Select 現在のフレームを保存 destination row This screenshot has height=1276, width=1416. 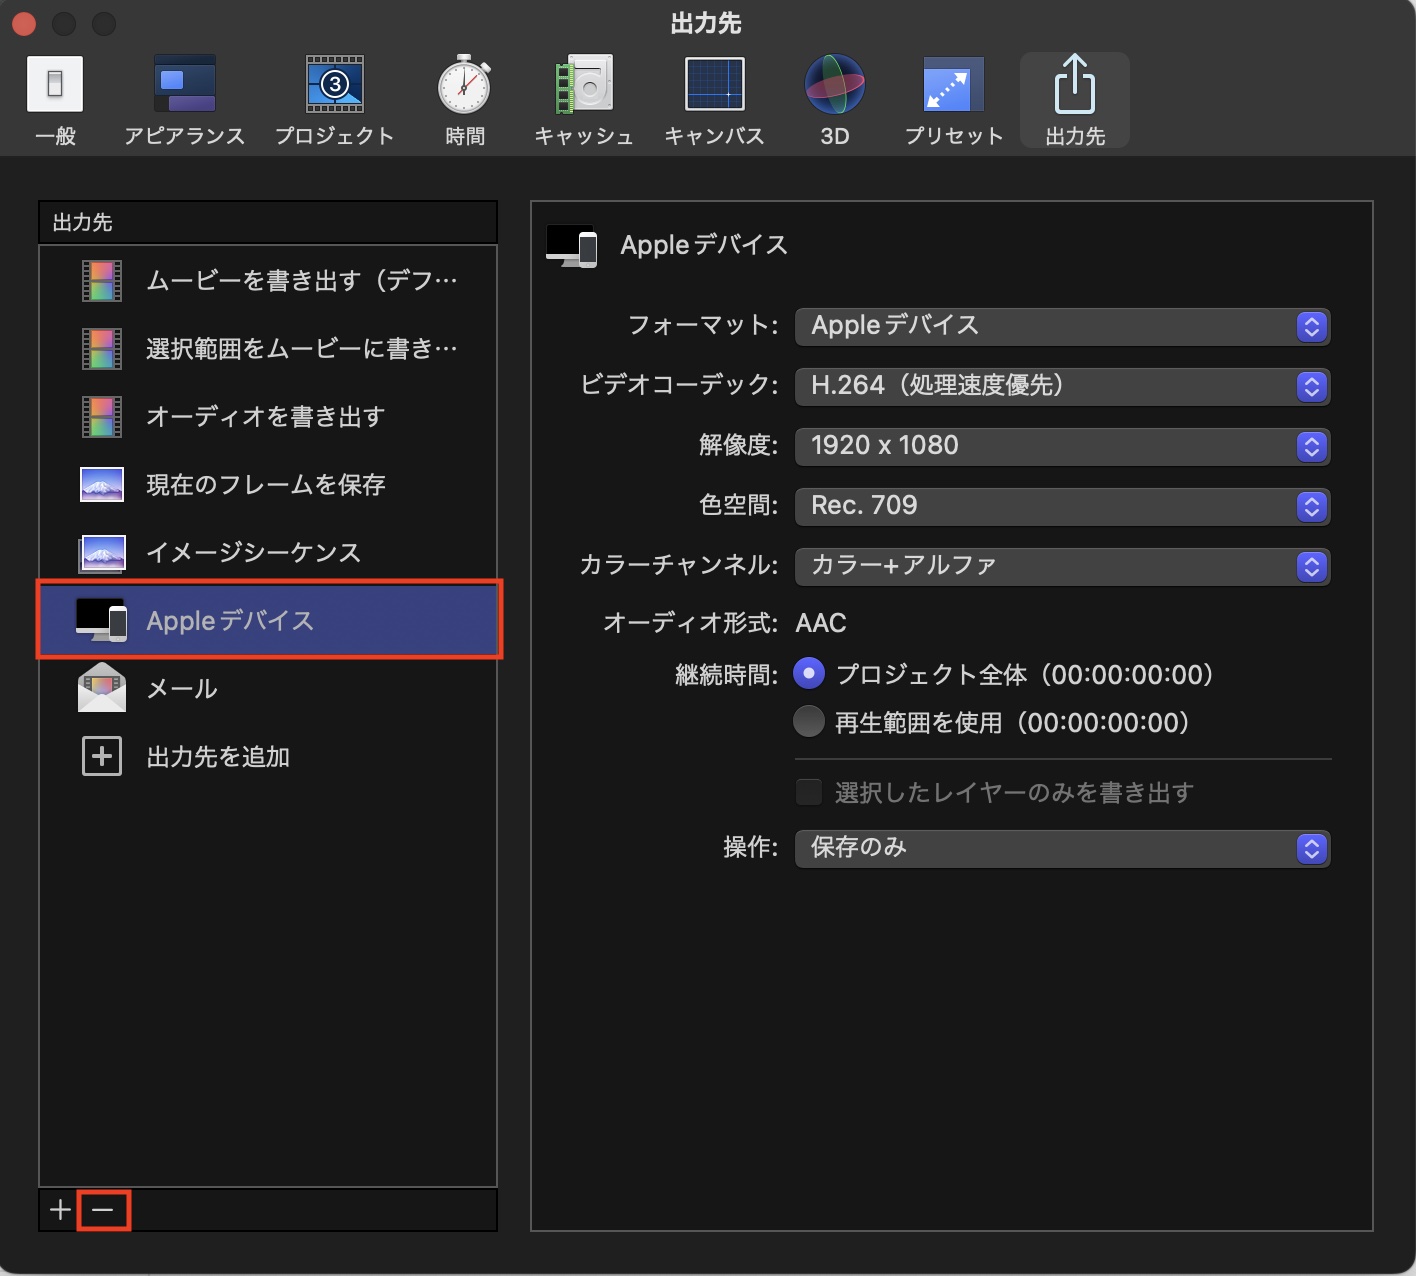point(268,485)
